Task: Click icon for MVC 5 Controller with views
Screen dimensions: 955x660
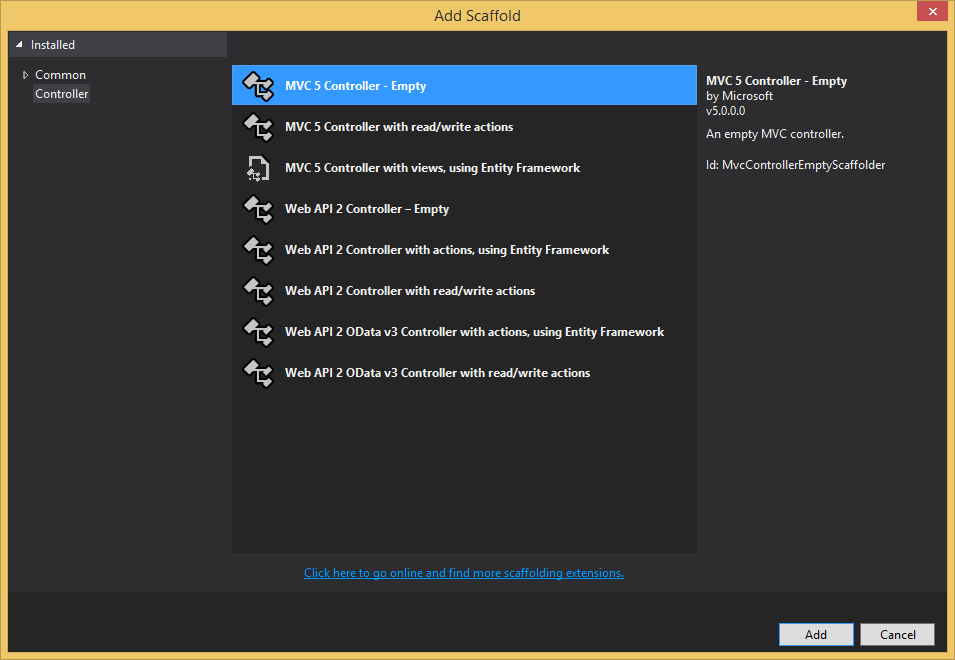Action: point(258,168)
